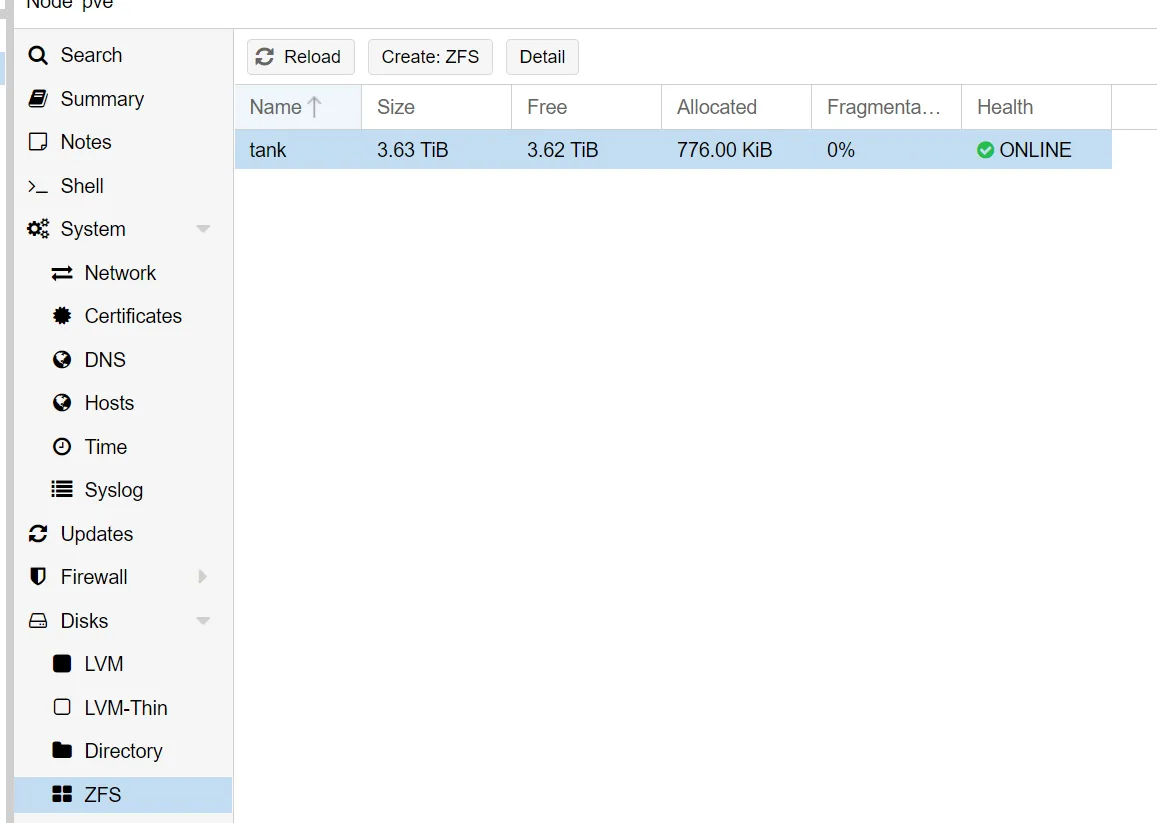Viewport: 1157px width, 823px height.
Task: Click the green ONLINE health check icon
Action: pyautogui.click(x=985, y=150)
